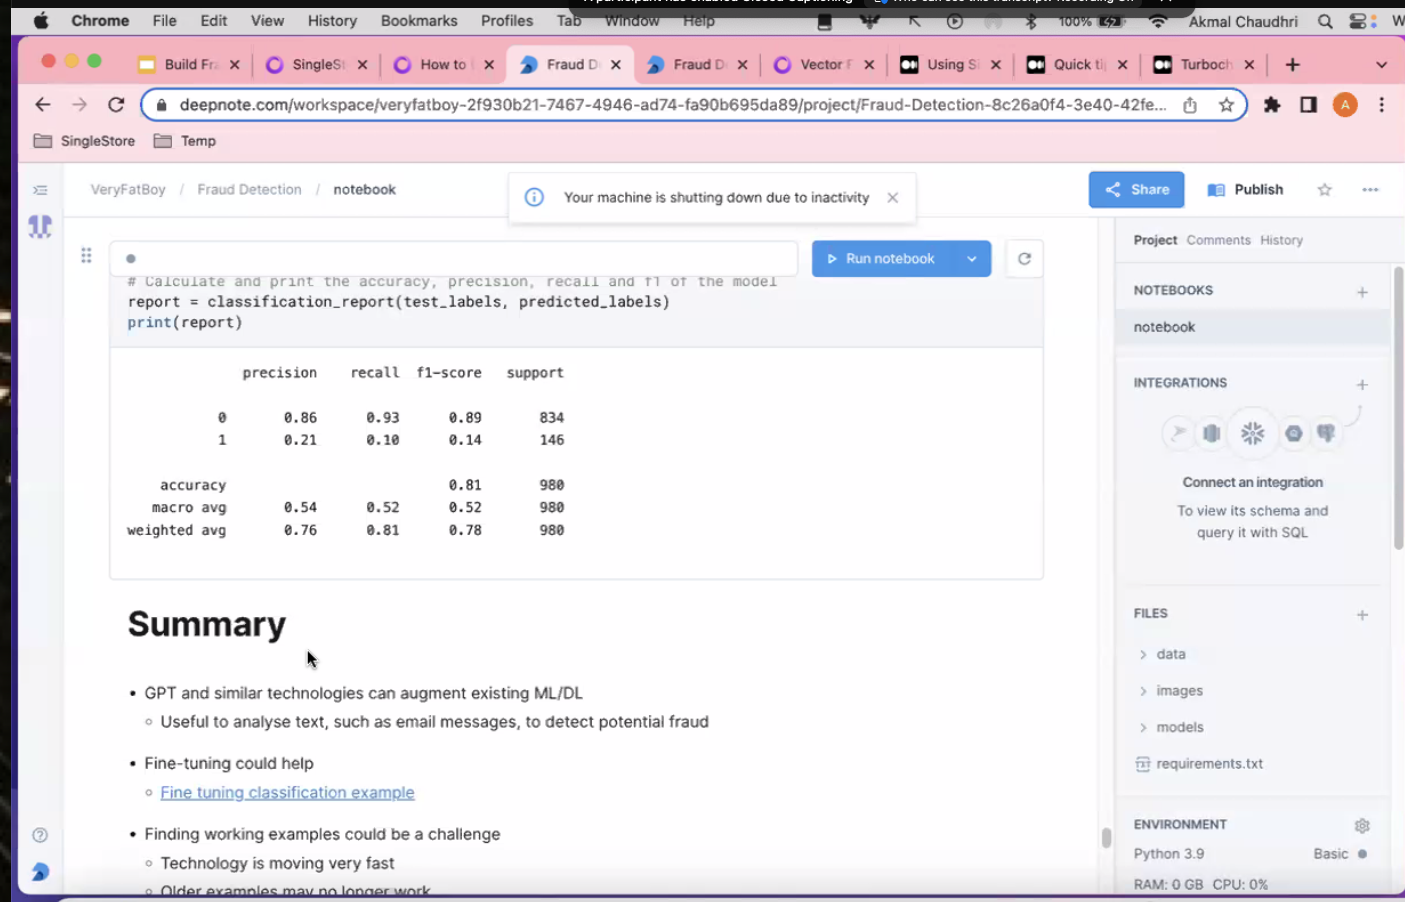The height and width of the screenshot is (902, 1405).
Task: Expand the data folder
Action: [1170, 654]
